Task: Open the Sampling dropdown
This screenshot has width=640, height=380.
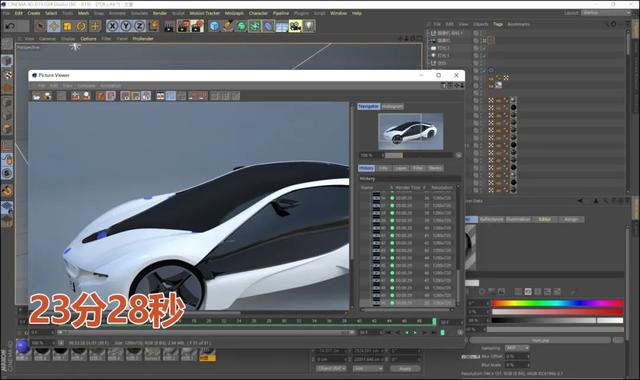Action: coord(517,348)
